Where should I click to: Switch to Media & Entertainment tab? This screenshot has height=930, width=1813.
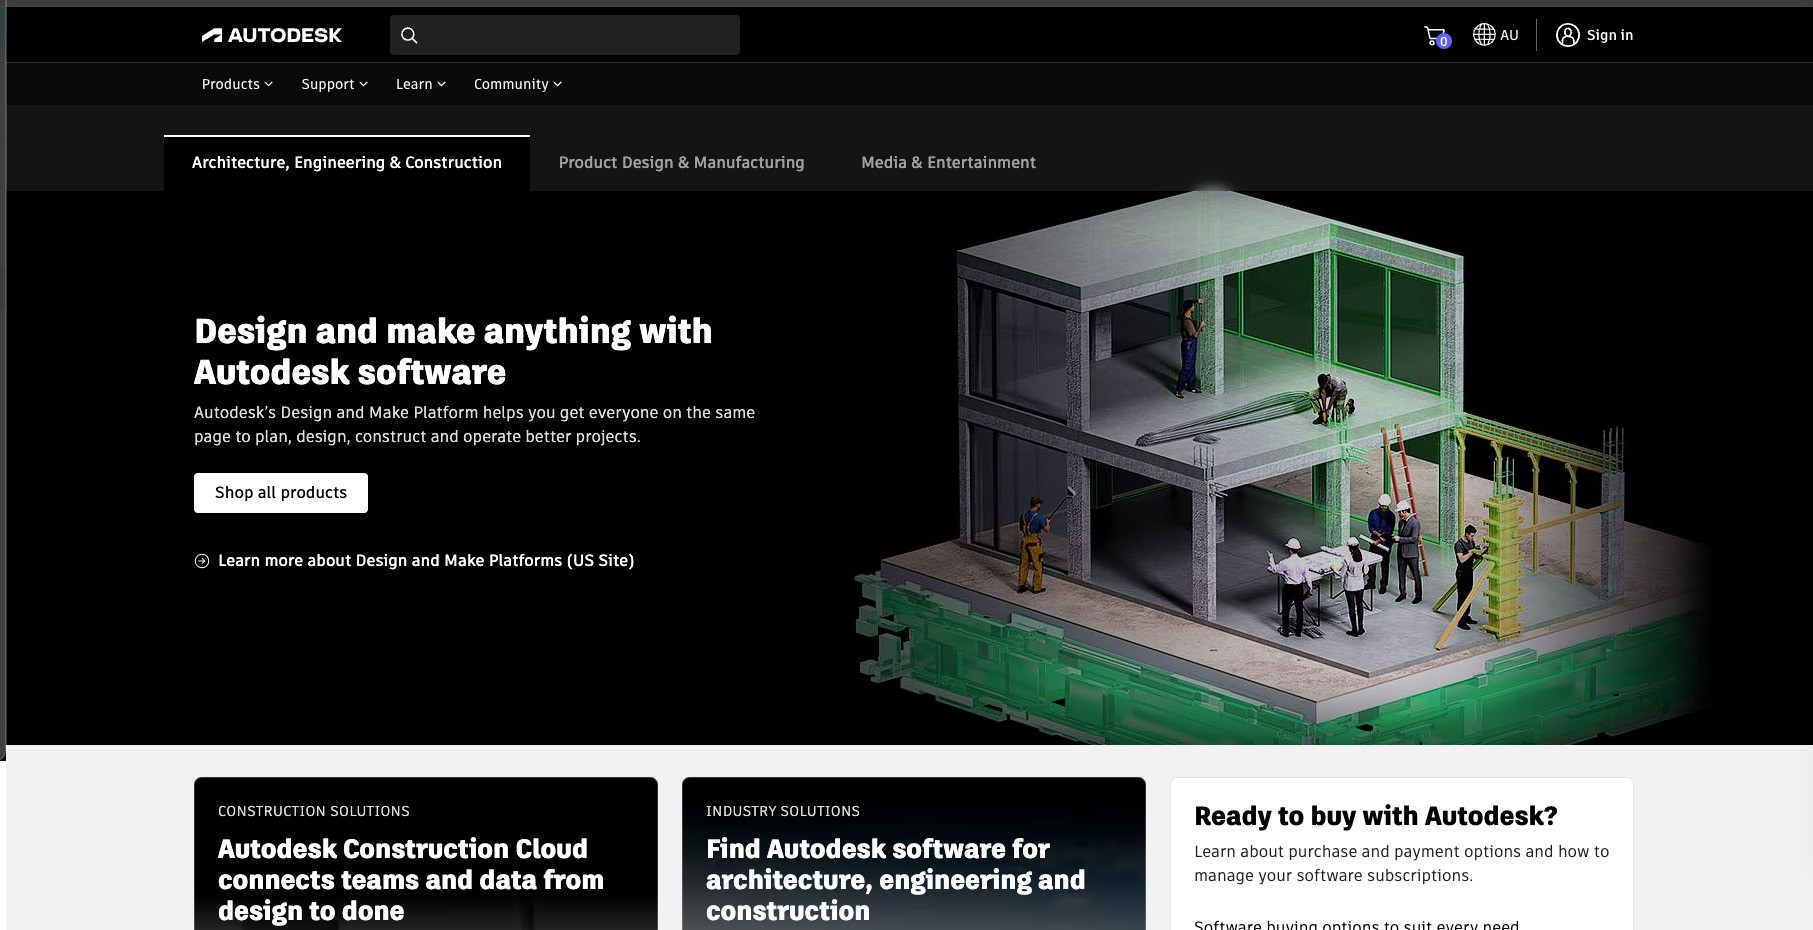[948, 163]
